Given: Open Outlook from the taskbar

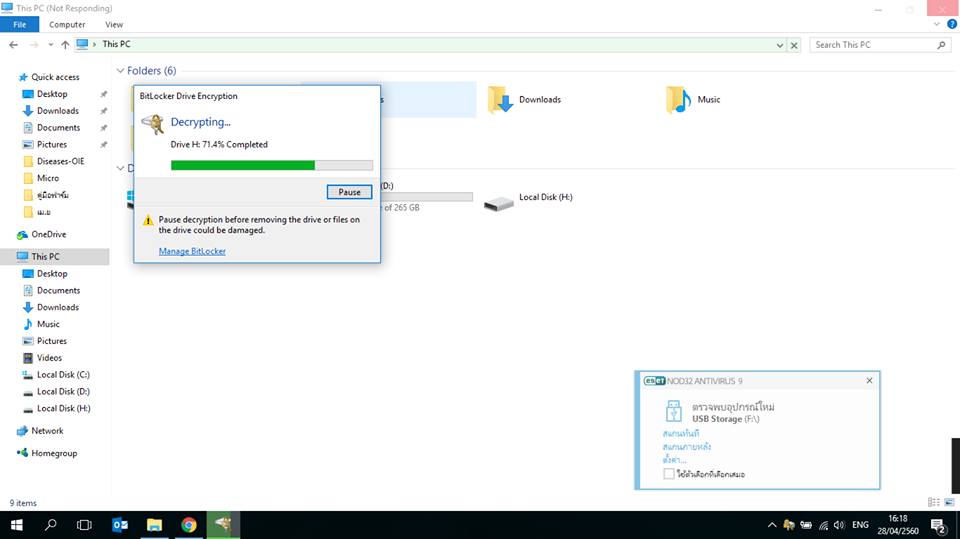Looking at the screenshot, I should pyautogui.click(x=120, y=525).
